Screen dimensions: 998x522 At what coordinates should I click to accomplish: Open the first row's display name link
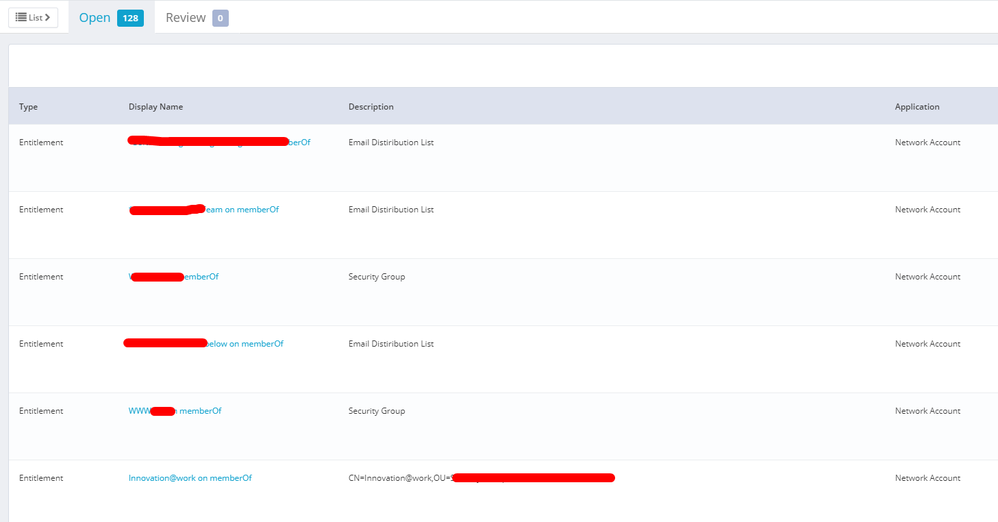click(298, 143)
